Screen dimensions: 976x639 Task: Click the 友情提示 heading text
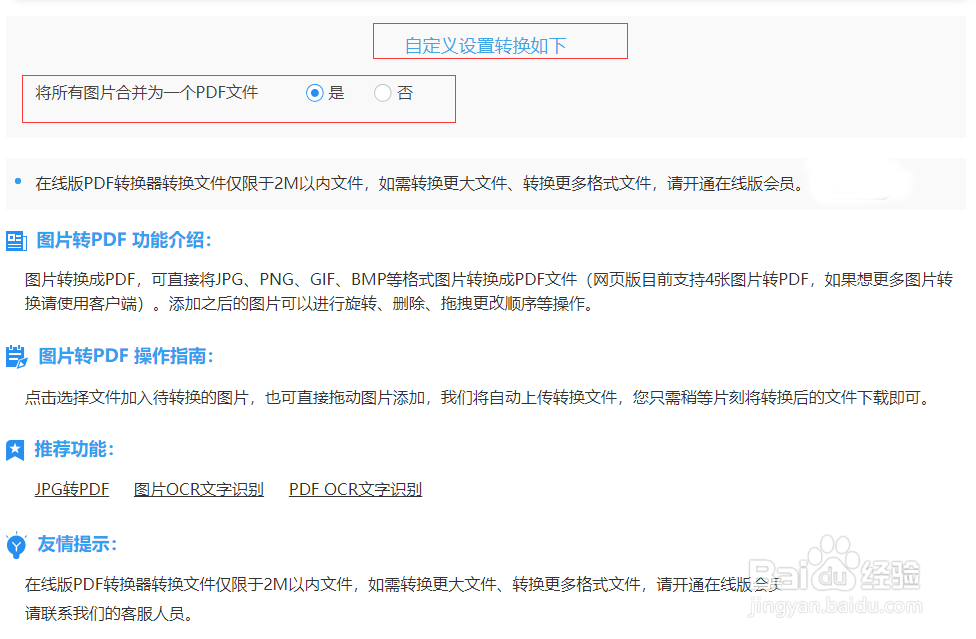pos(77,544)
